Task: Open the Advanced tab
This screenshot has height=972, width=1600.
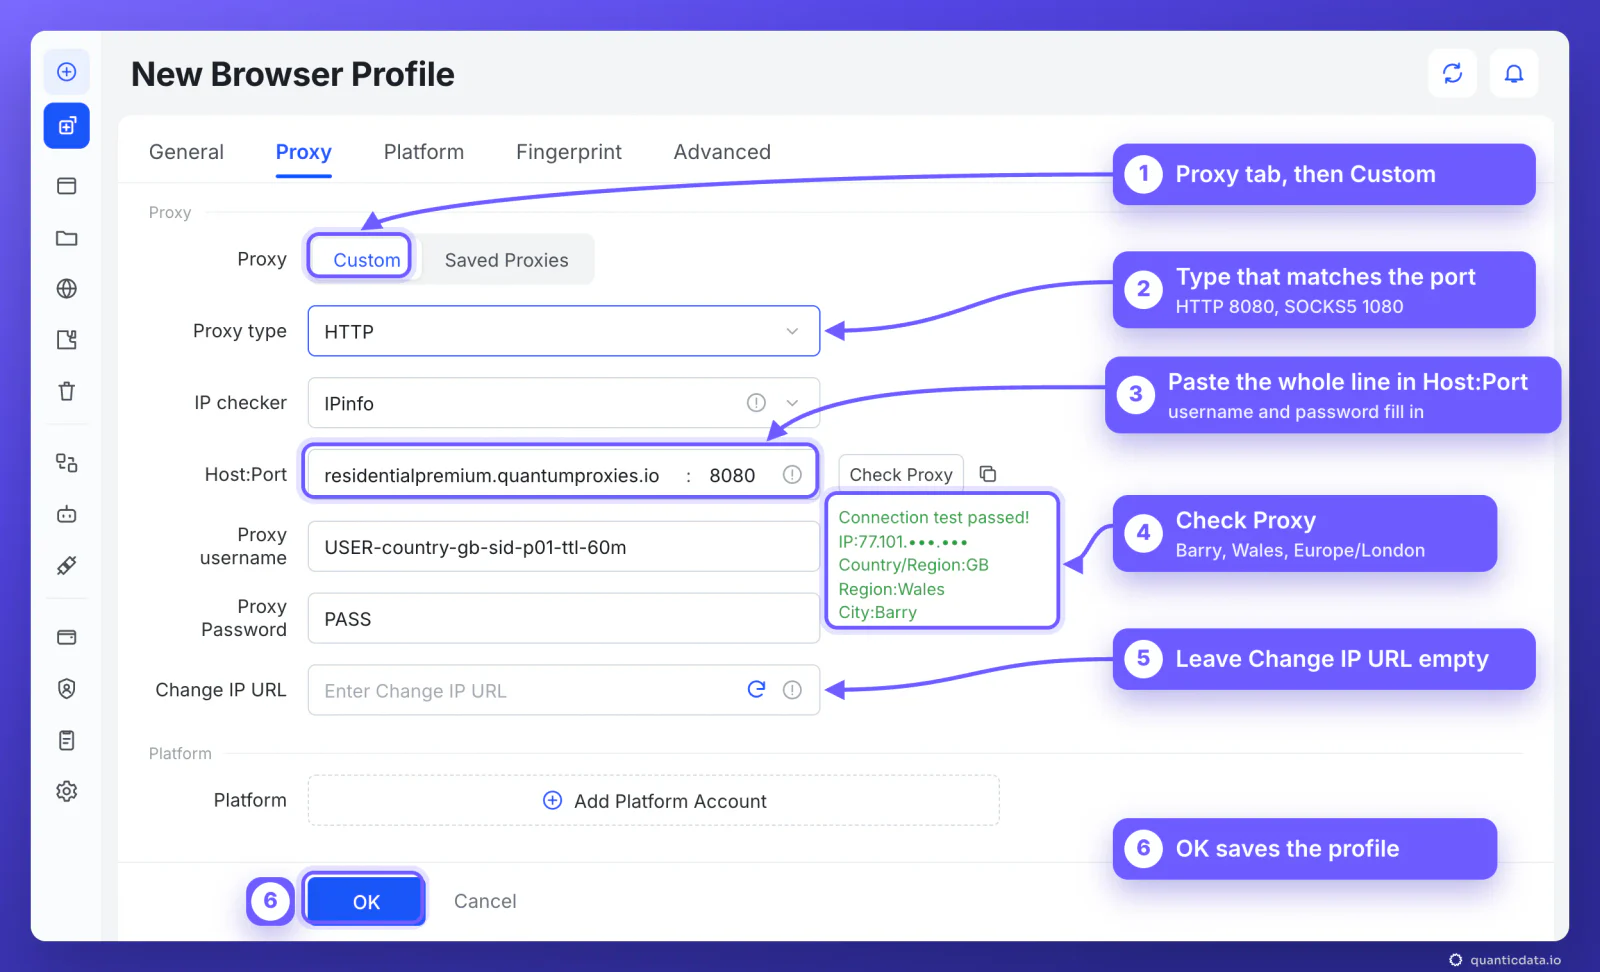Action: pyautogui.click(x=722, y=152)
